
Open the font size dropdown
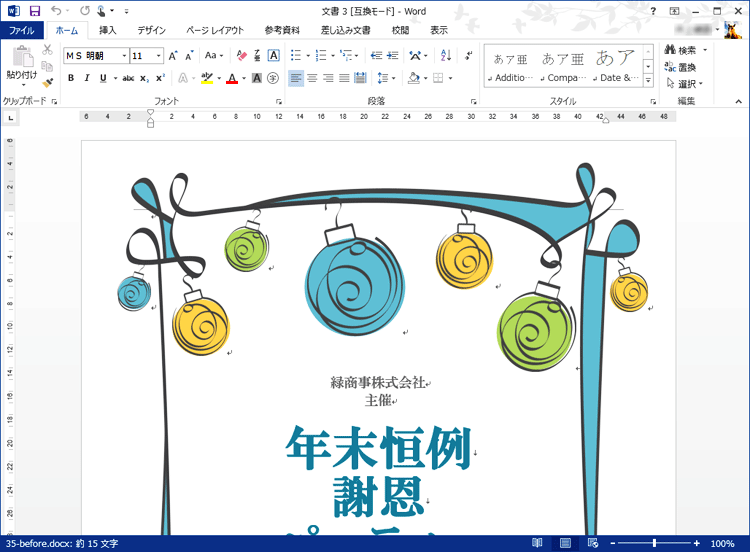tap(159, 56)
